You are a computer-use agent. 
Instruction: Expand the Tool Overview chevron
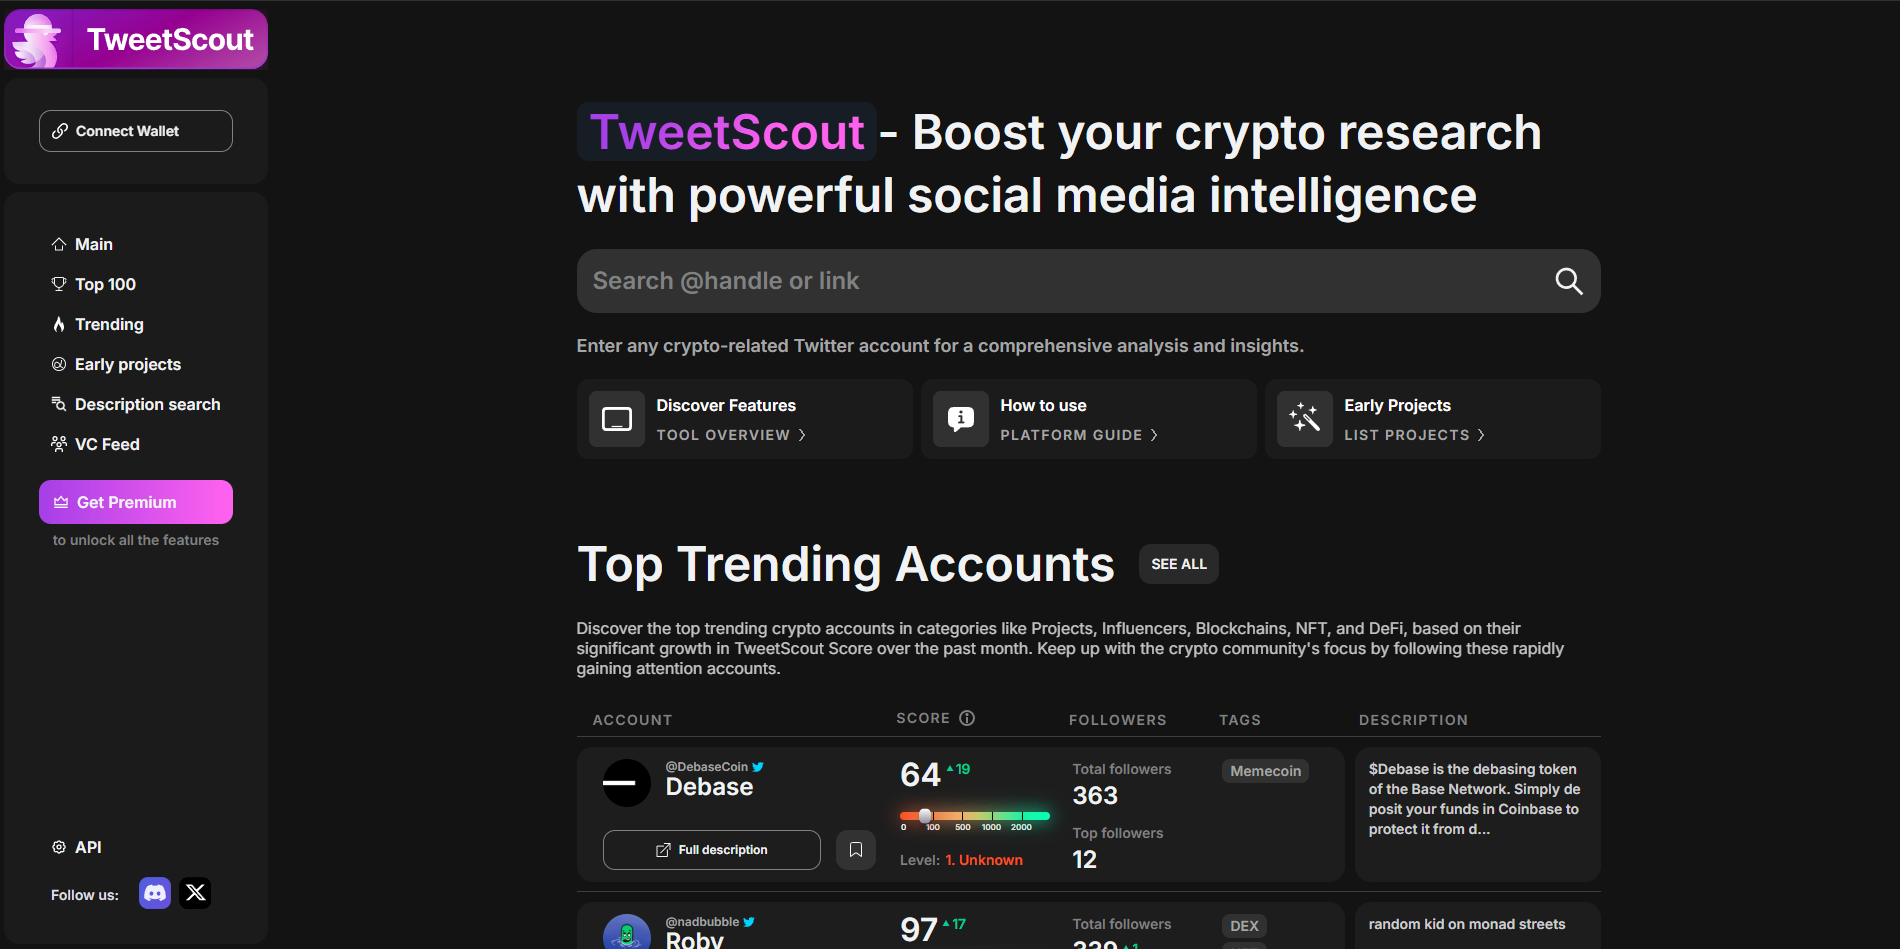point(801,435)
